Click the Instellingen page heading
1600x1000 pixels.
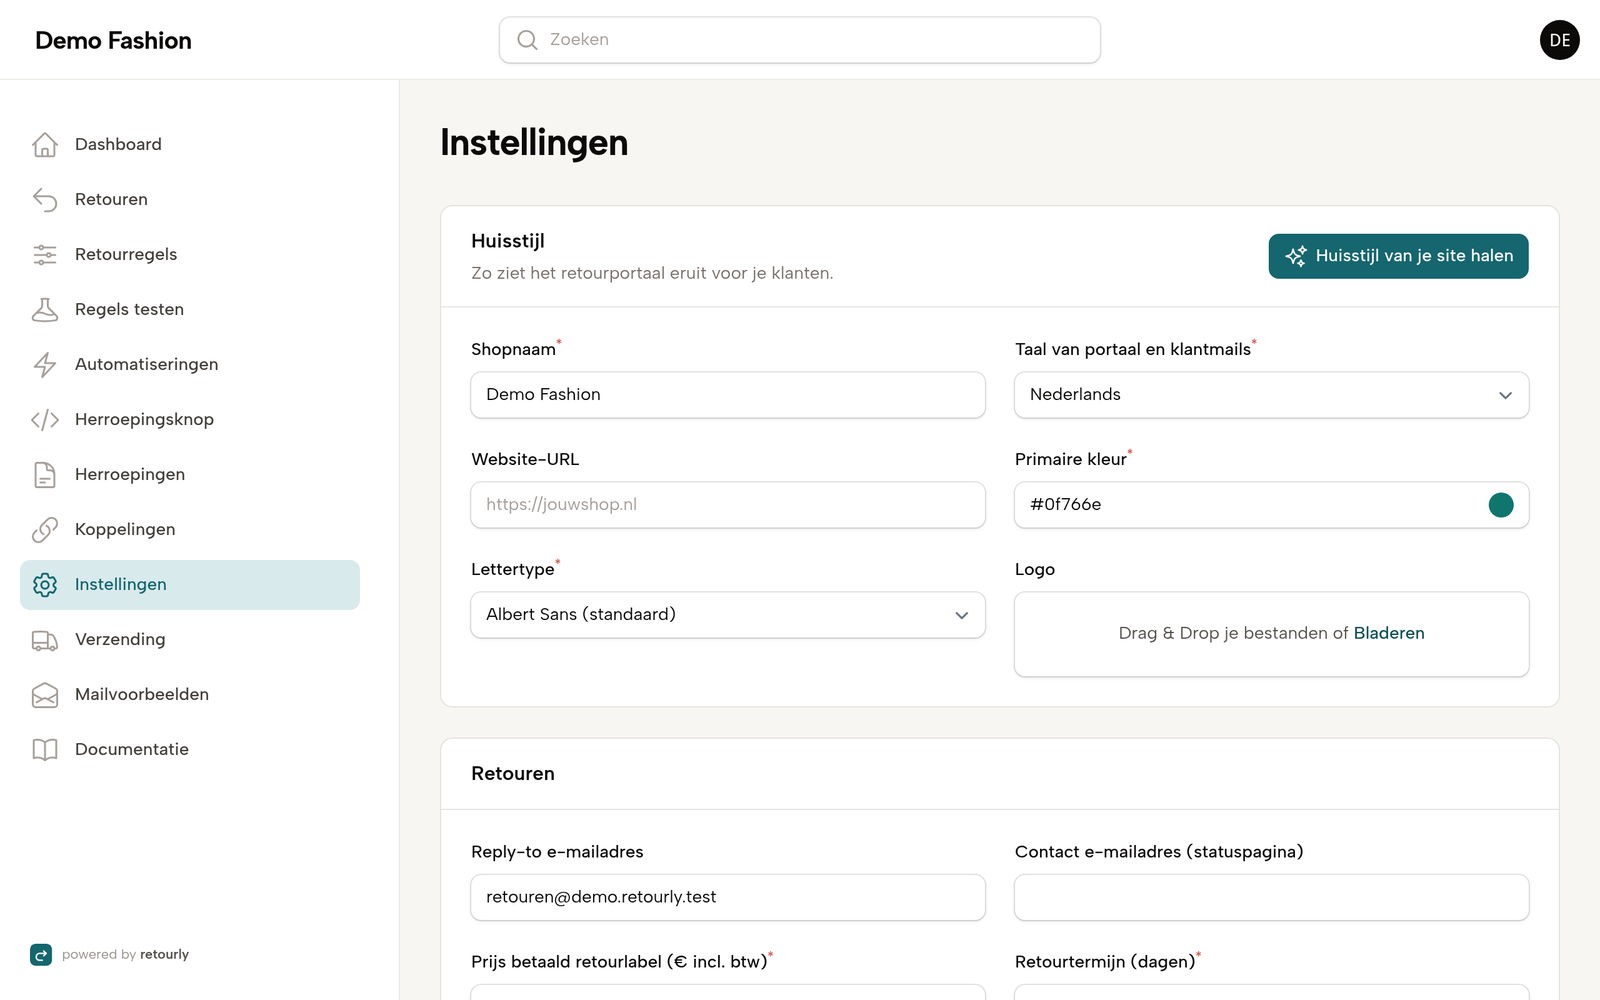click(534, 143)
